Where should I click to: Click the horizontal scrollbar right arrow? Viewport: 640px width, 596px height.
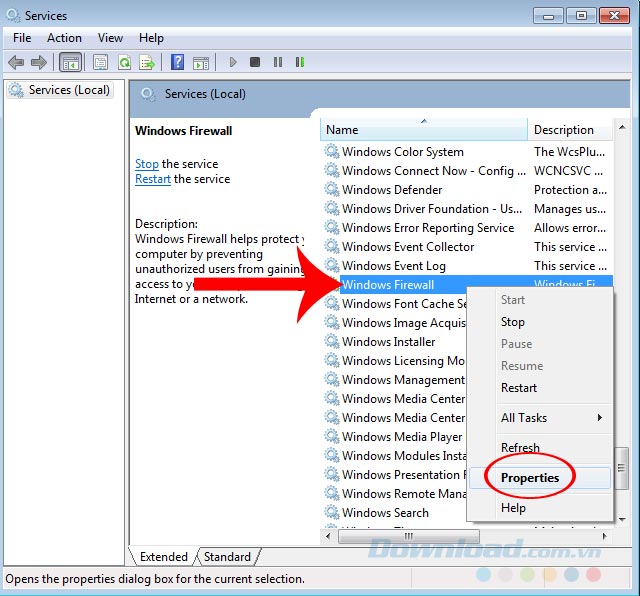pos(605,536)
